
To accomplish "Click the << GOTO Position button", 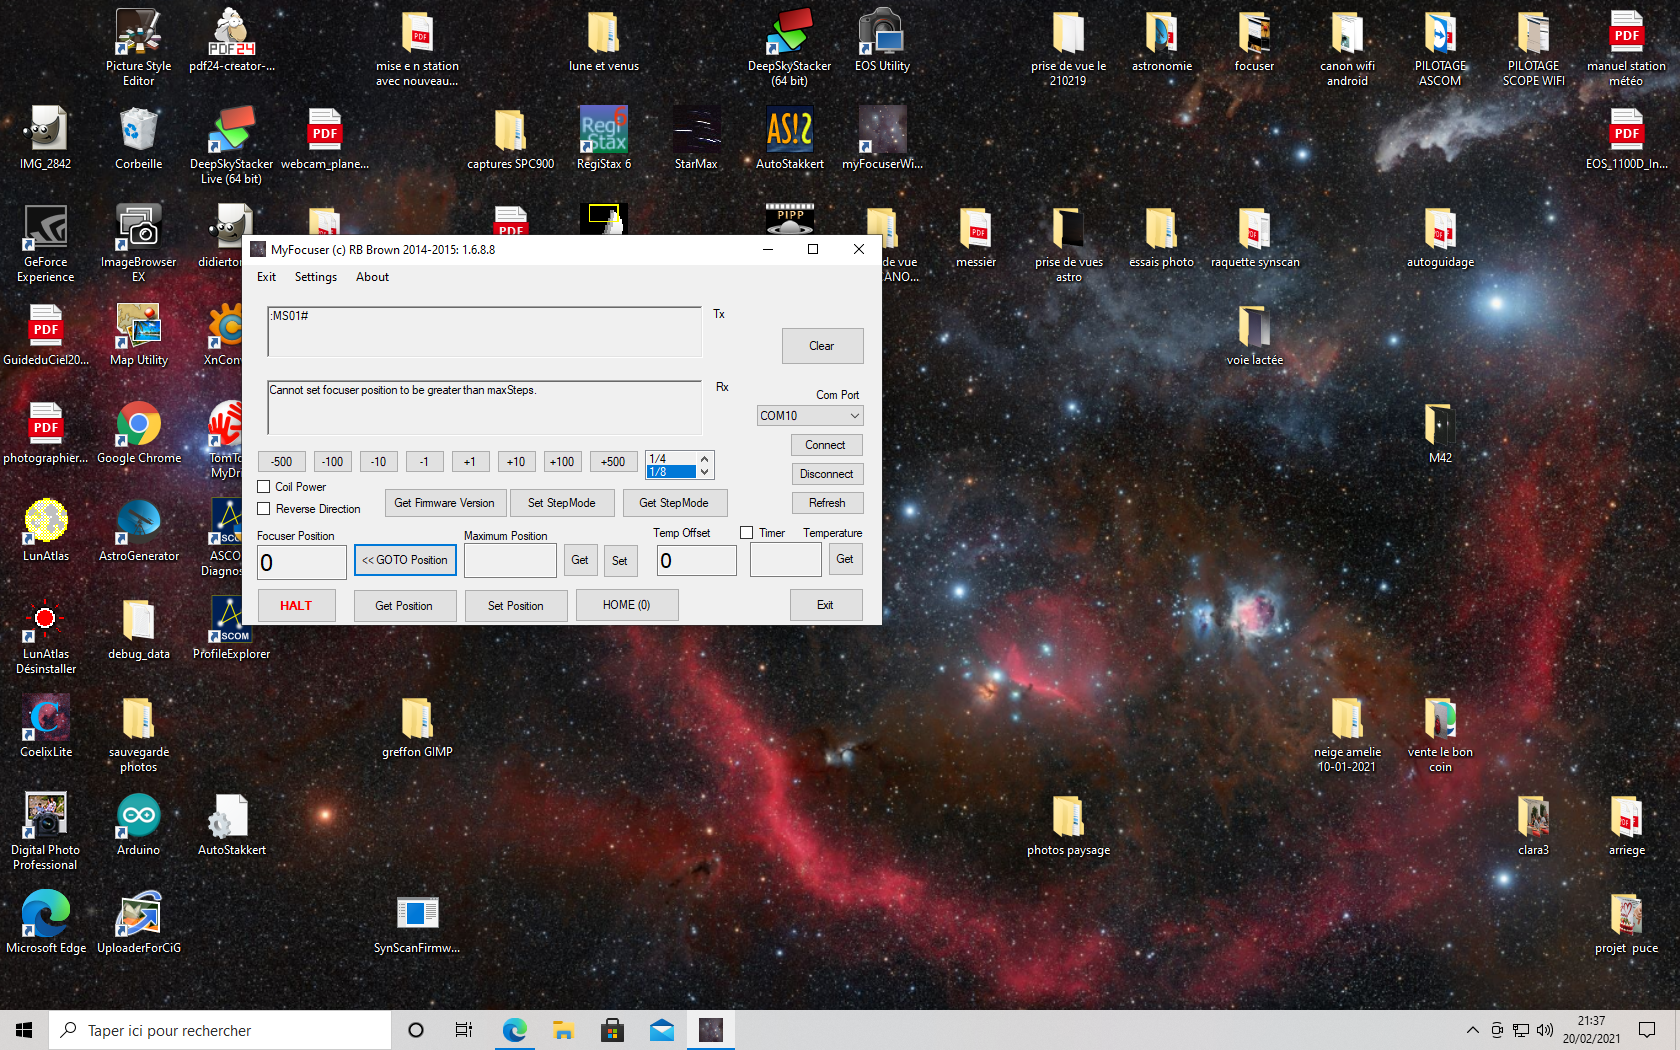I will (405, 560).
